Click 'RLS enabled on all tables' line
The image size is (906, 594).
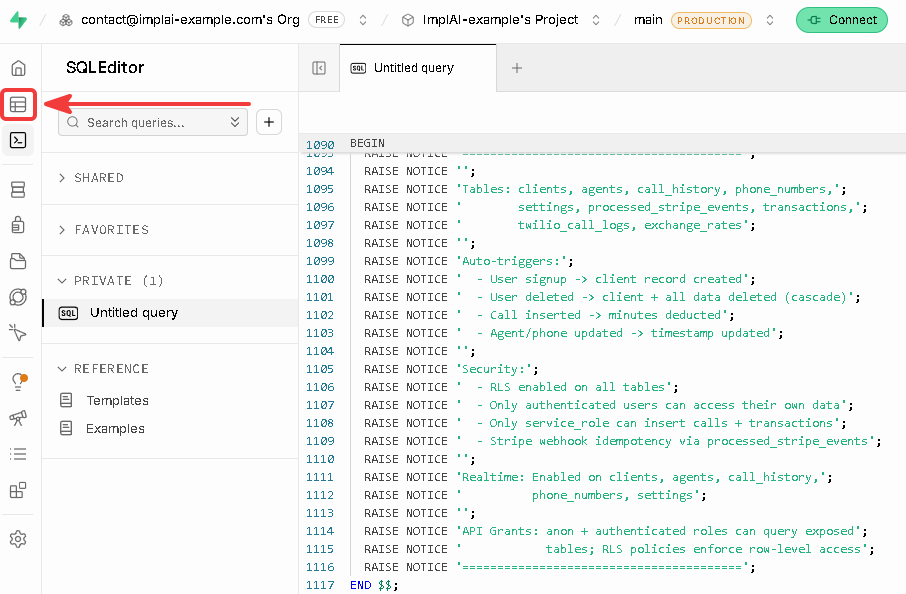pyautogui.click(x=521, y=387)
